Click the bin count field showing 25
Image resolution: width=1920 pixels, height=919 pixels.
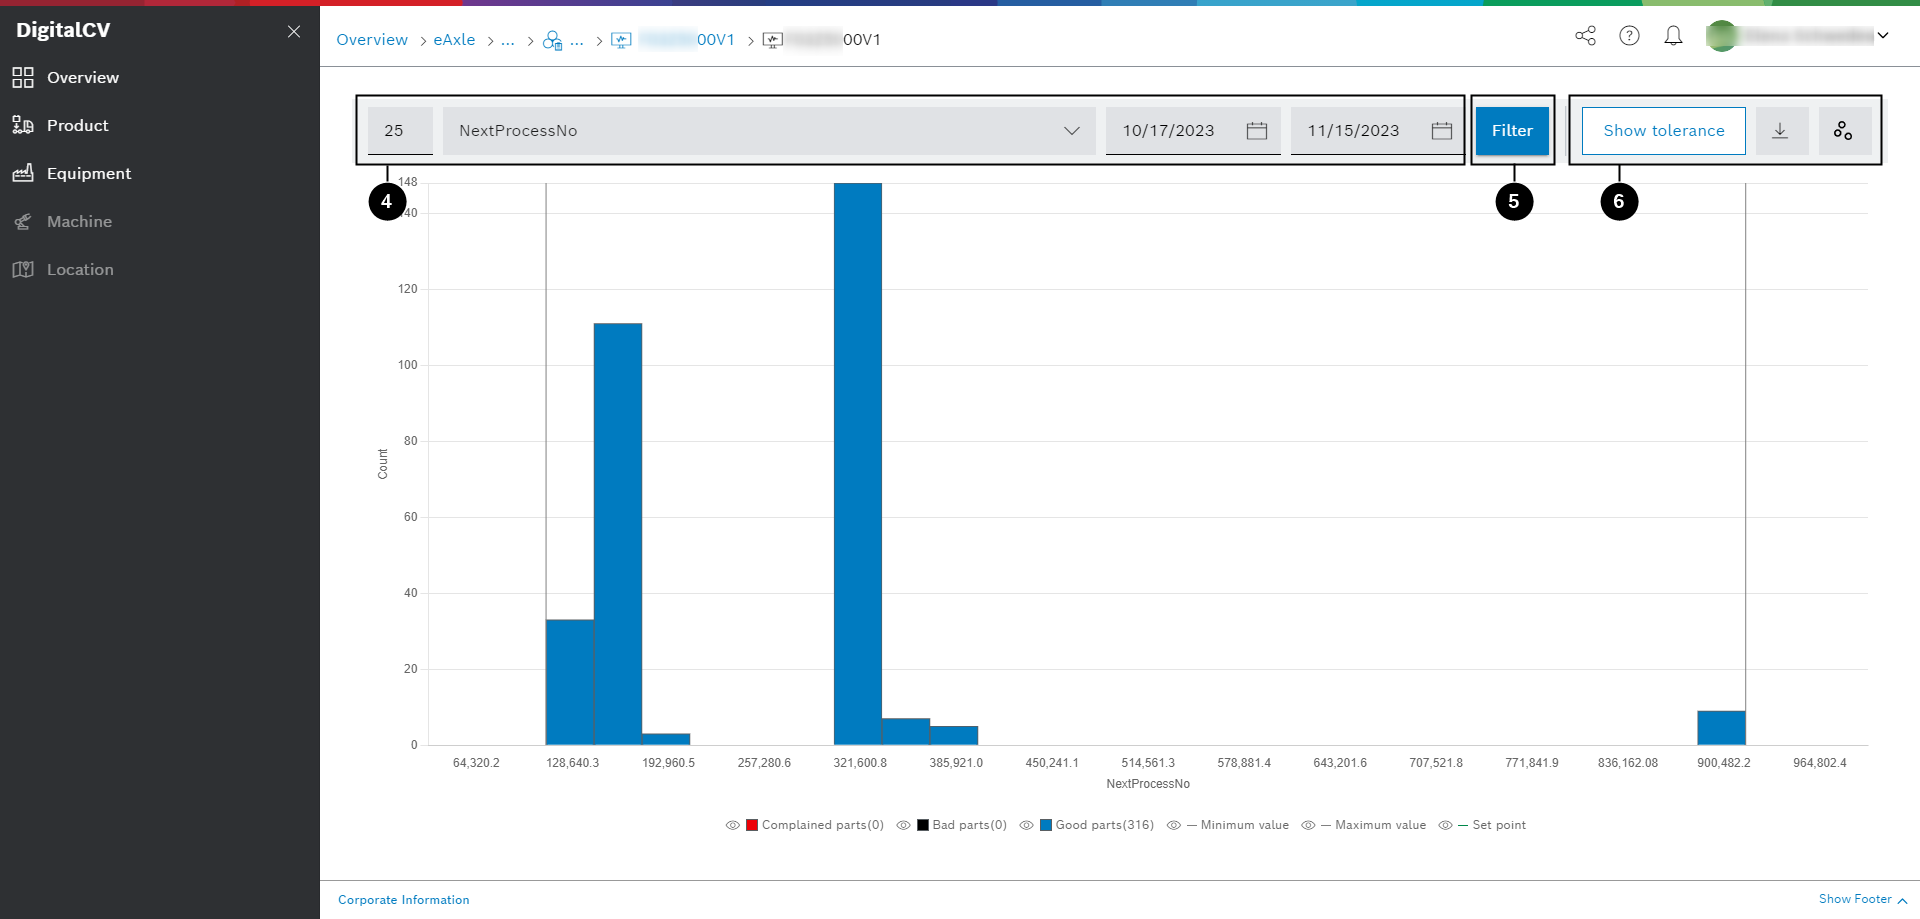click(398, 130)
